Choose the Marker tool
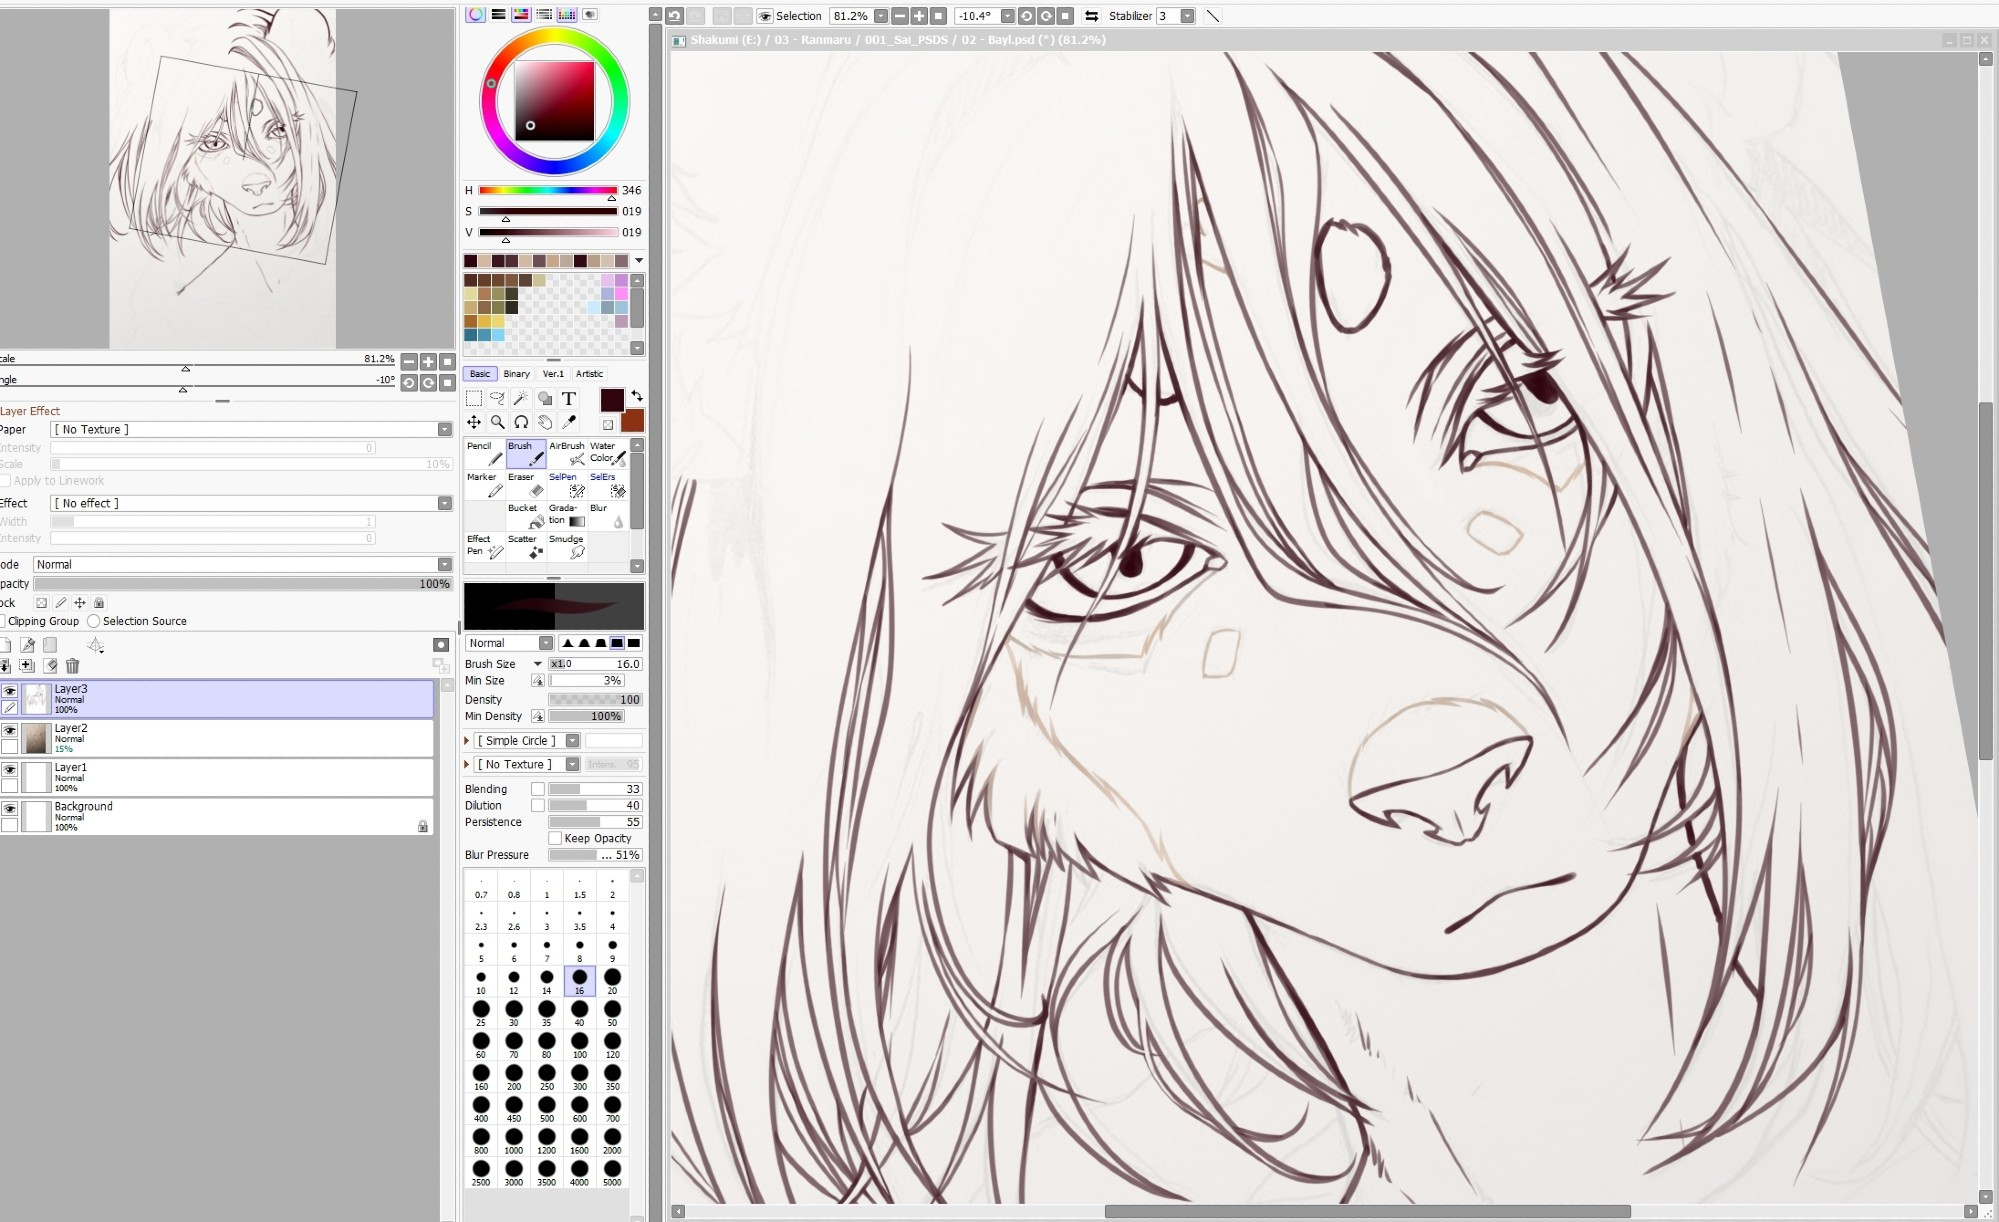The height and width of the screenshot is (1222, 1999). [485, 485]
